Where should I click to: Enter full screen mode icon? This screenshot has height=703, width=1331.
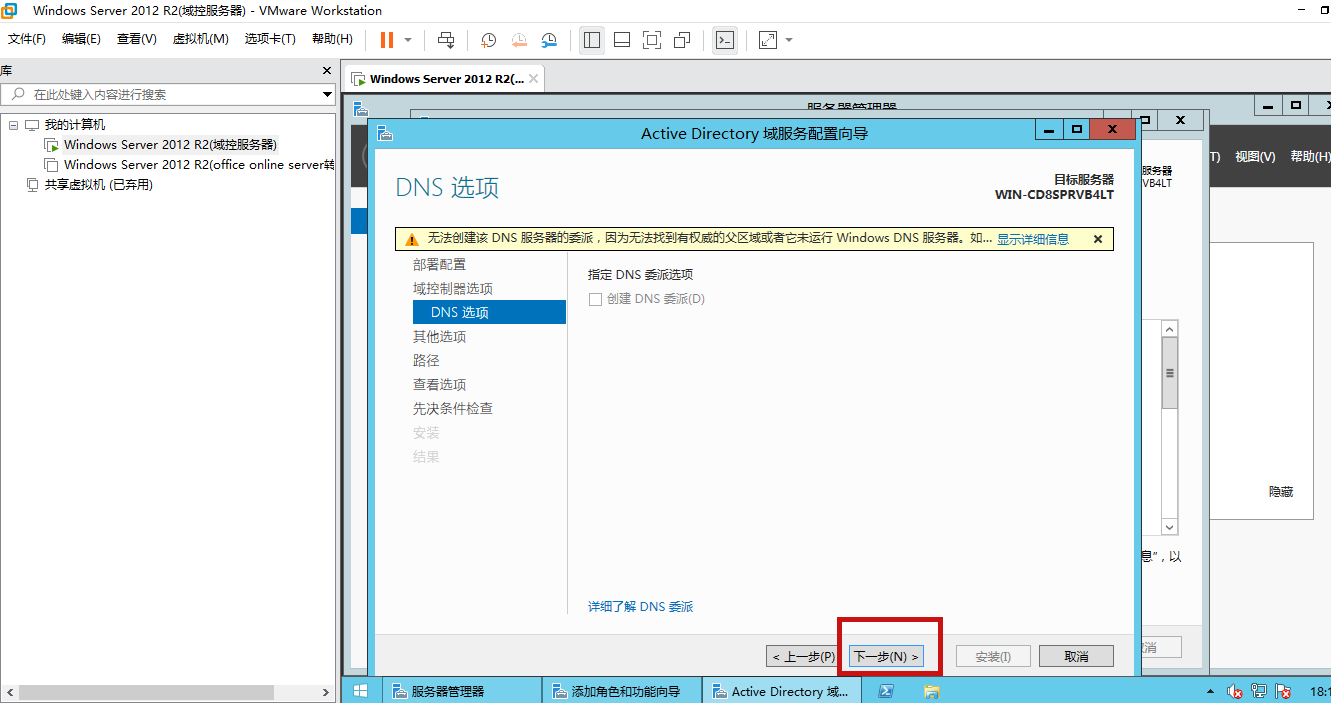point(651,40)
